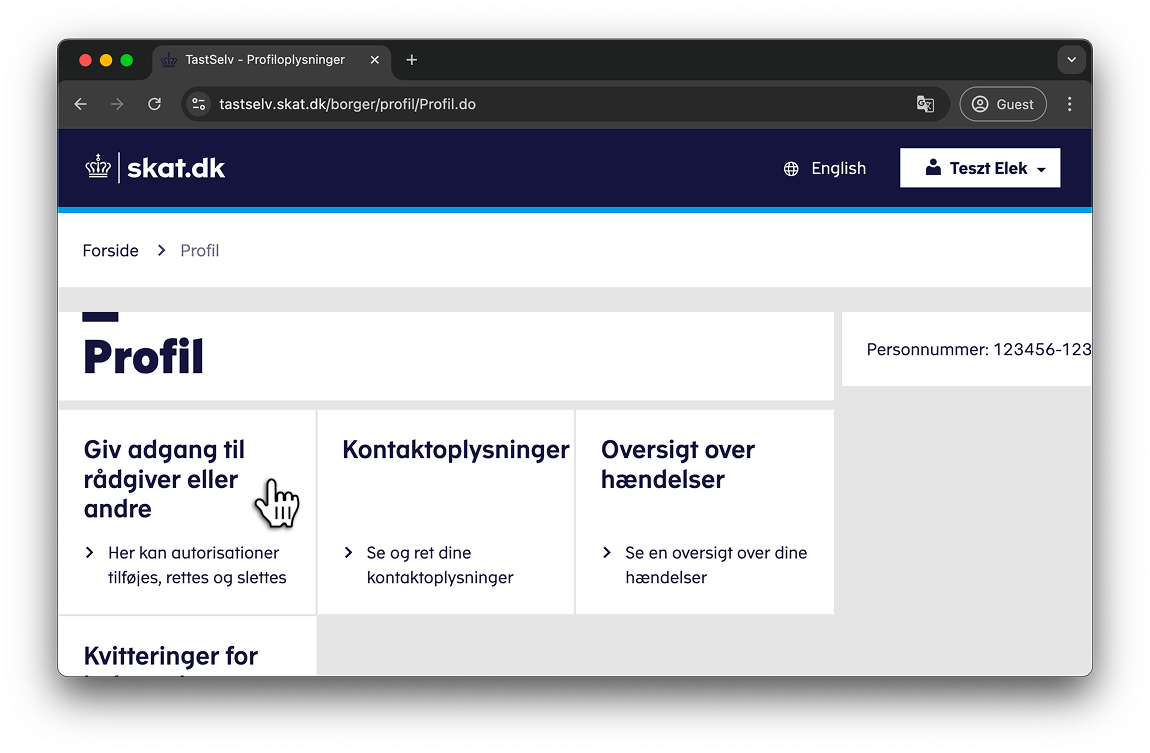Go to Forside in the breadcrumb
The width and height of the screenshot is (1150, 753).
[110, 251]
